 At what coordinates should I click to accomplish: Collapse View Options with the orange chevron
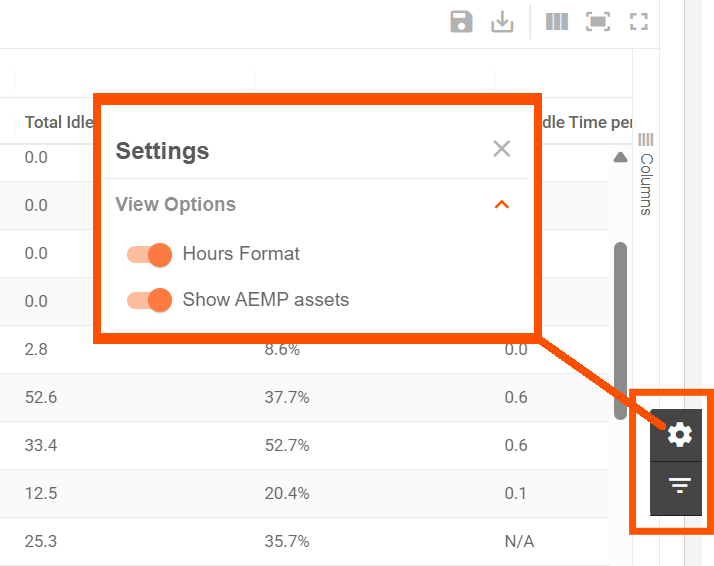click(501, 204)
